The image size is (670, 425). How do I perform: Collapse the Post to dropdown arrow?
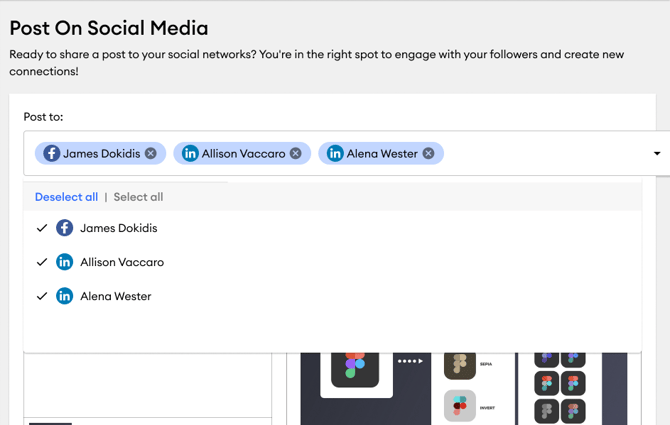tap(657, 154)
